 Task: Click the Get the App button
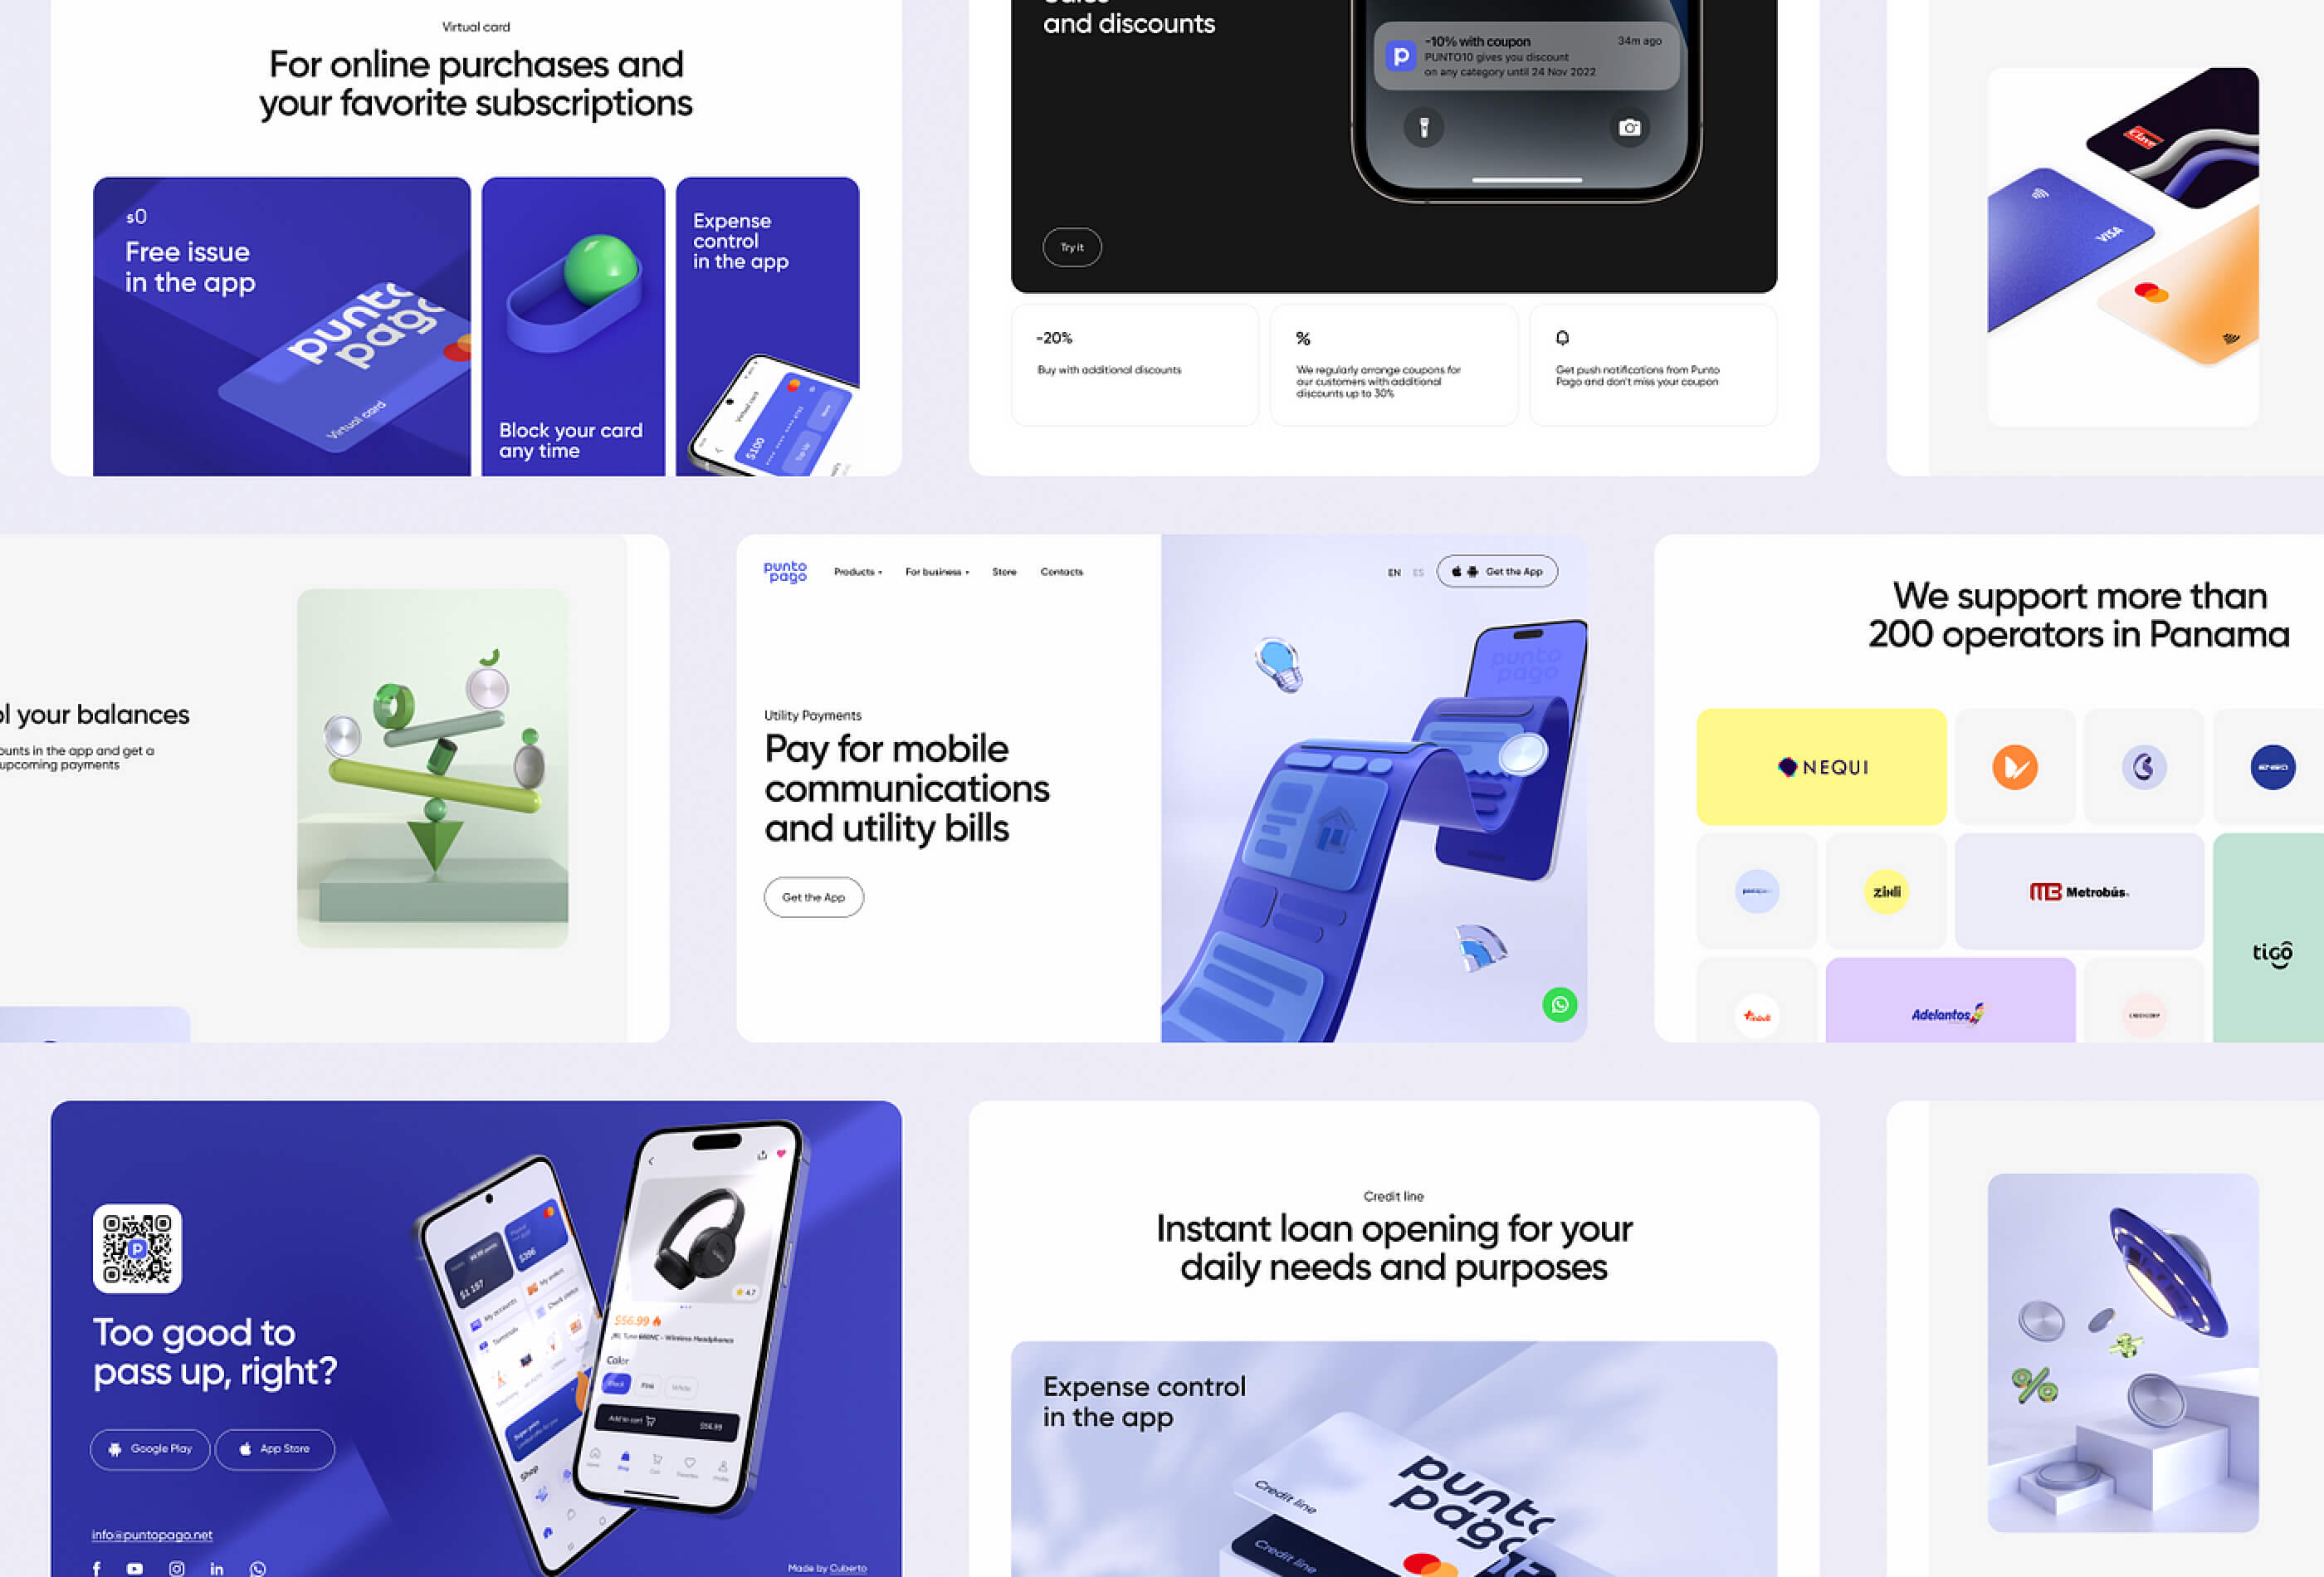(x=813, y=896)
